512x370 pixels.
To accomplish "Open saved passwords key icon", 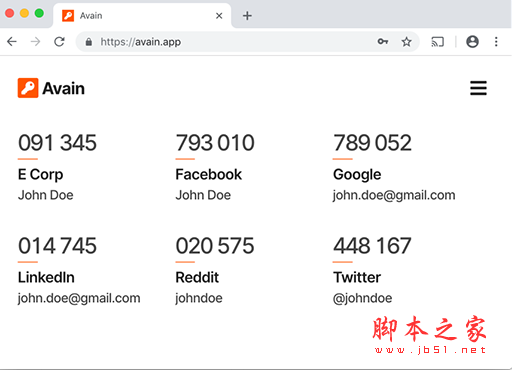I will (x=383, y=42).
